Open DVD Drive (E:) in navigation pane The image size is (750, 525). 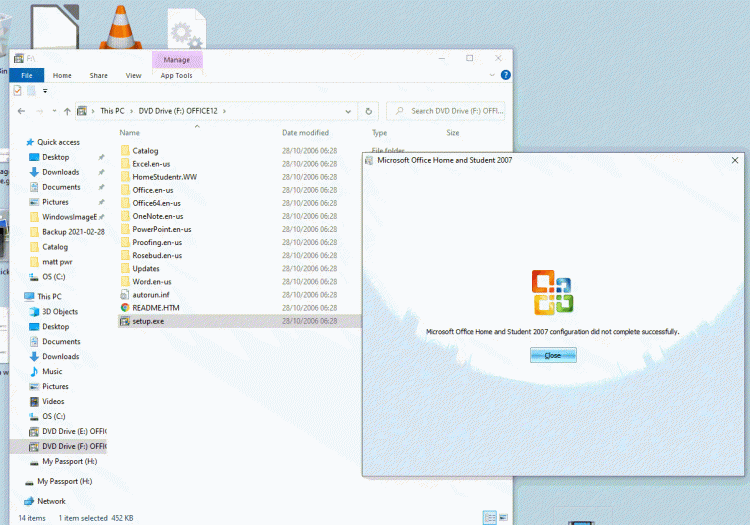click(74, 431)
